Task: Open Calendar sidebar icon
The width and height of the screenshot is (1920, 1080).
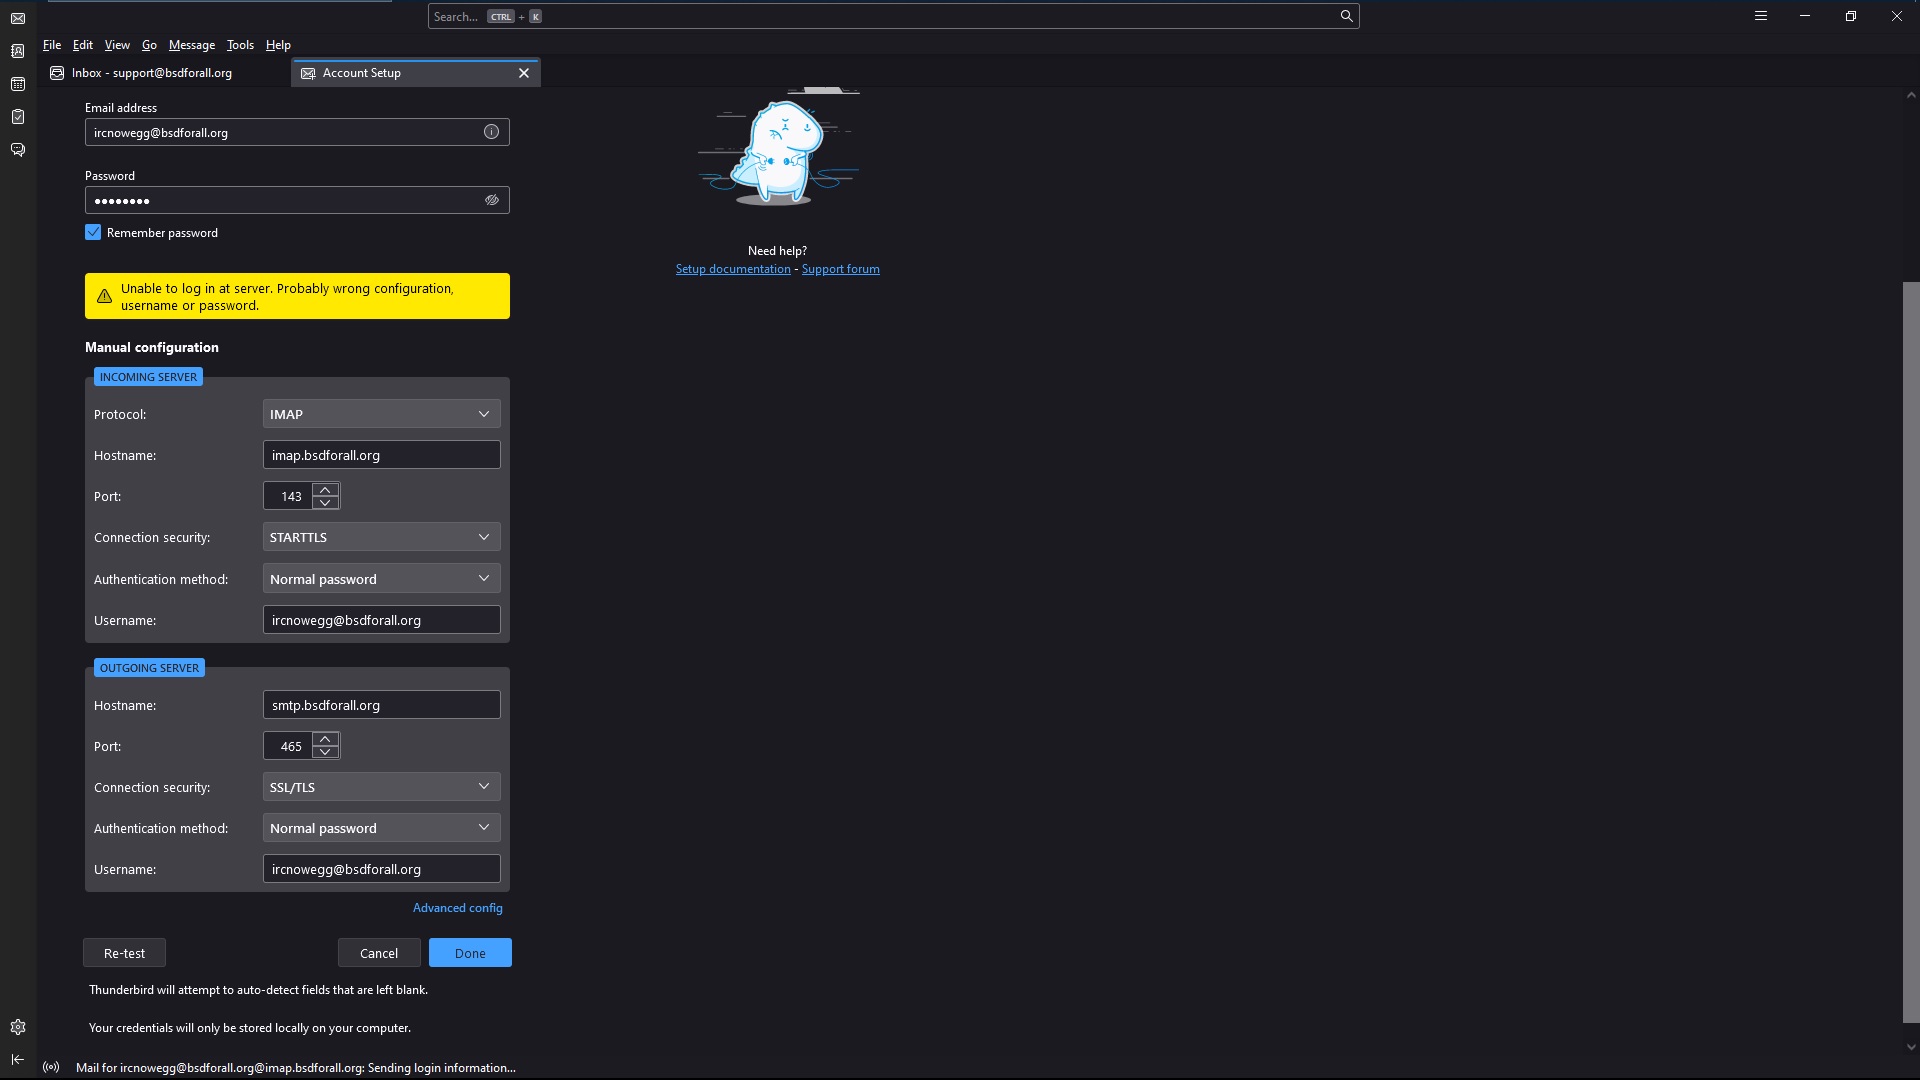Action: point(18,84)
